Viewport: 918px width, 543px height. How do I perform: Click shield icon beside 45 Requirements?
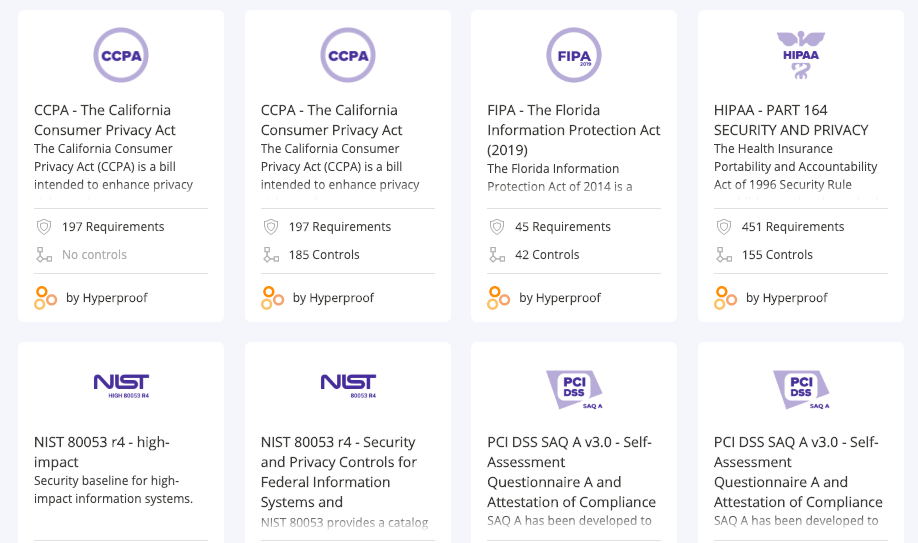click(497, 227)
